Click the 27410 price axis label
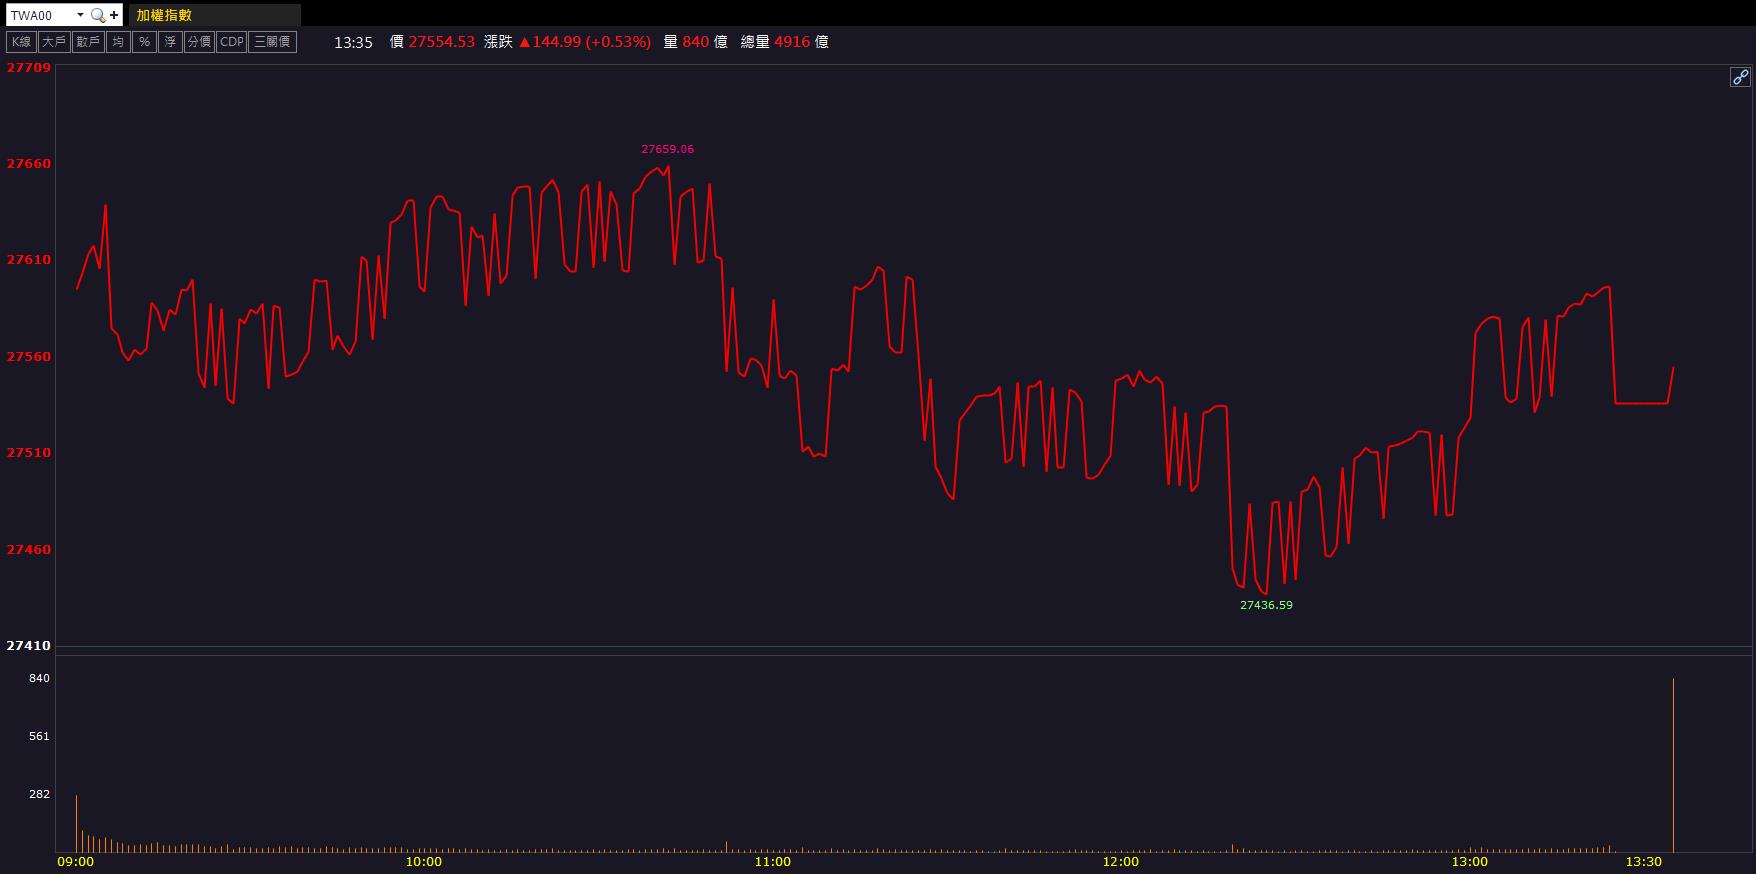This screenshot has width=1756, height=874. (x=28, y=646)
